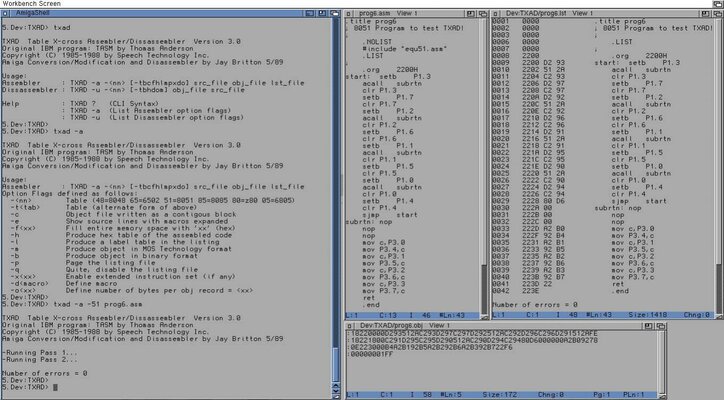Close the Dev:TXAD/prog6.obj window
The height and width of the screenshot is (400, 724).
click(x=348, y=325)
